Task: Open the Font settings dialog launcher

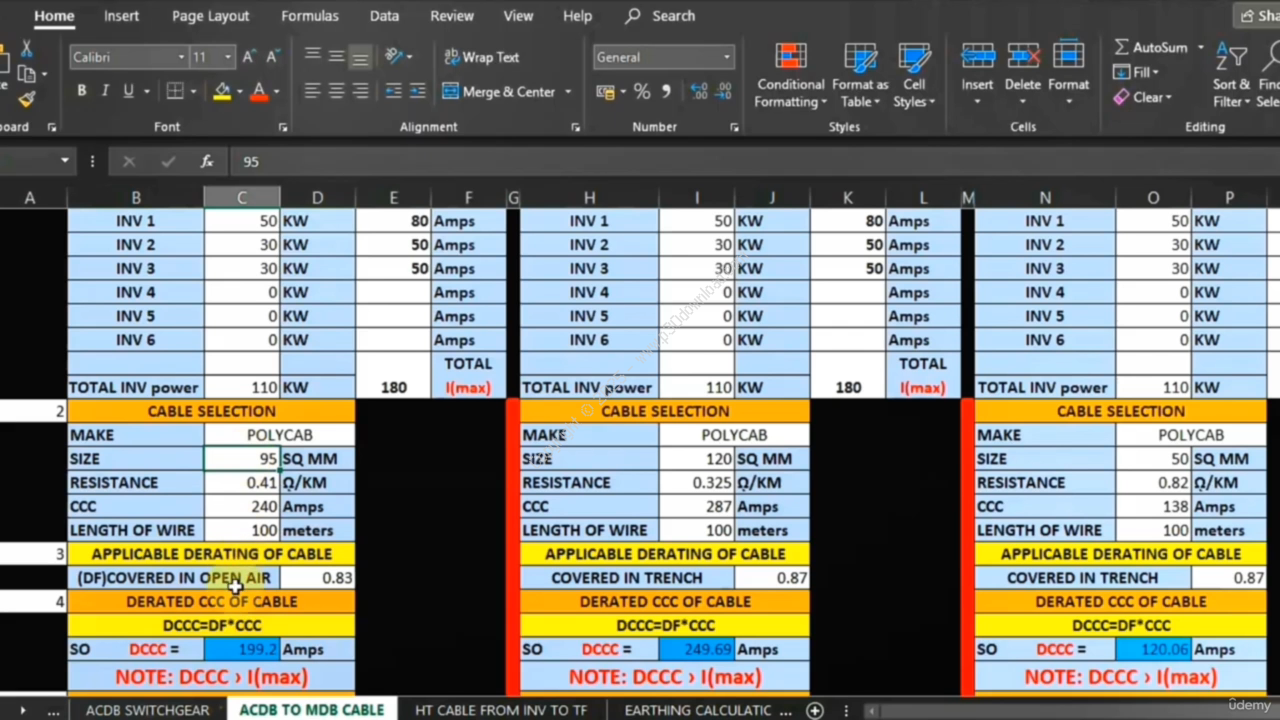Action: click(x=283, y=128)
